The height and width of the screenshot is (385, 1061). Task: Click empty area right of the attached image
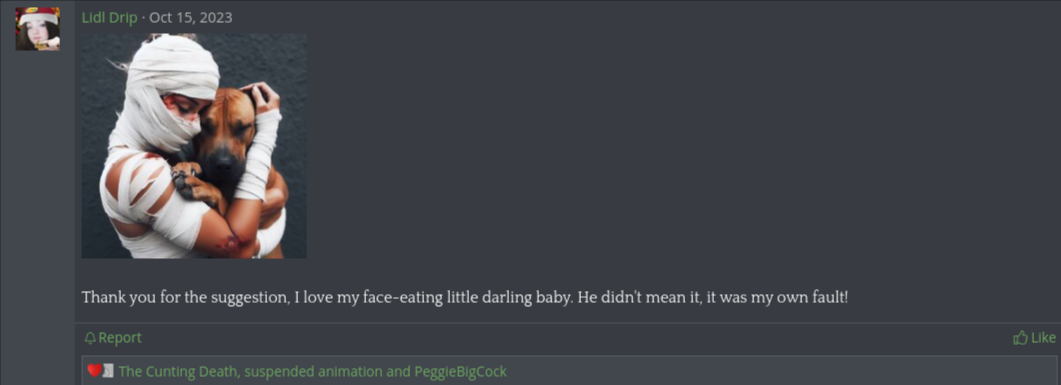pos(677,146)
